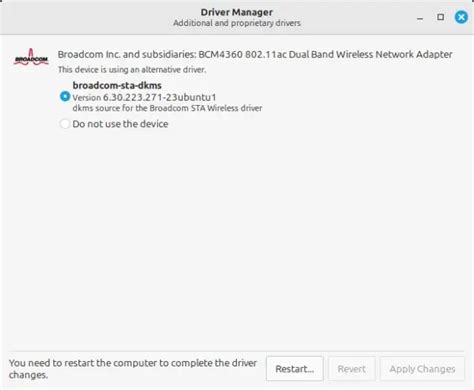Click the Broadcom logo icon

(x=31, y=57)
